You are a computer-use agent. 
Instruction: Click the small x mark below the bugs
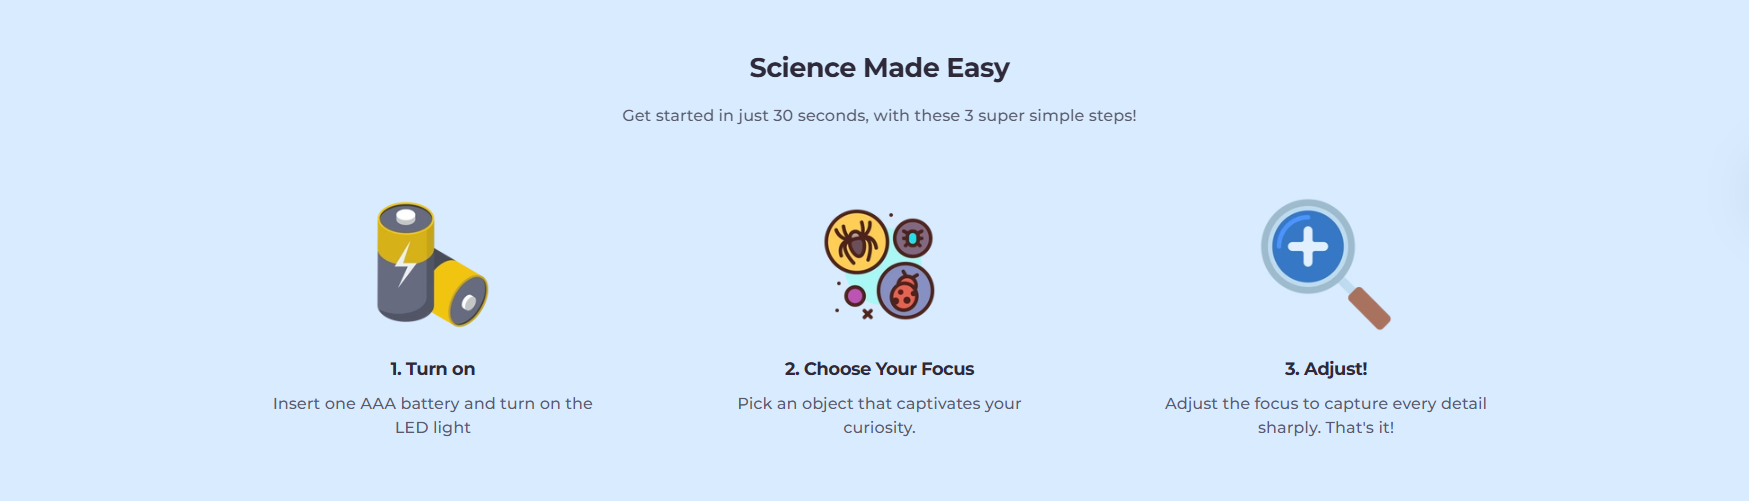pos(867,314)
